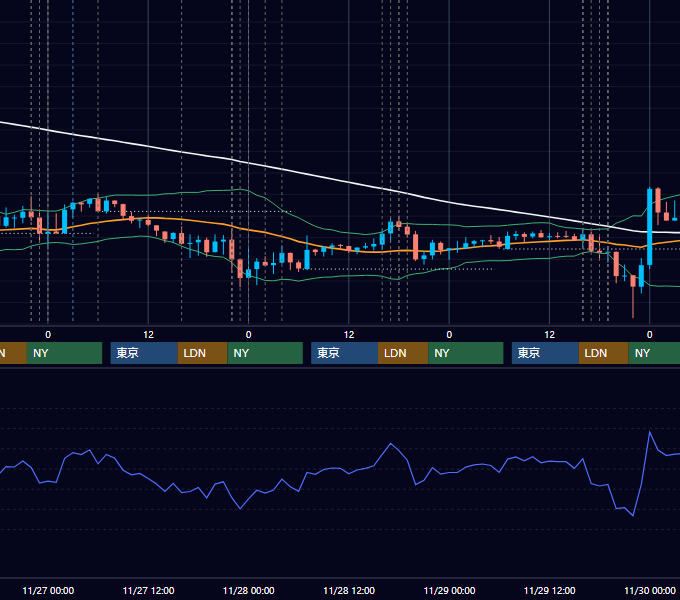Click the NY session block spanning 11/29 00:00

point(466,353)
